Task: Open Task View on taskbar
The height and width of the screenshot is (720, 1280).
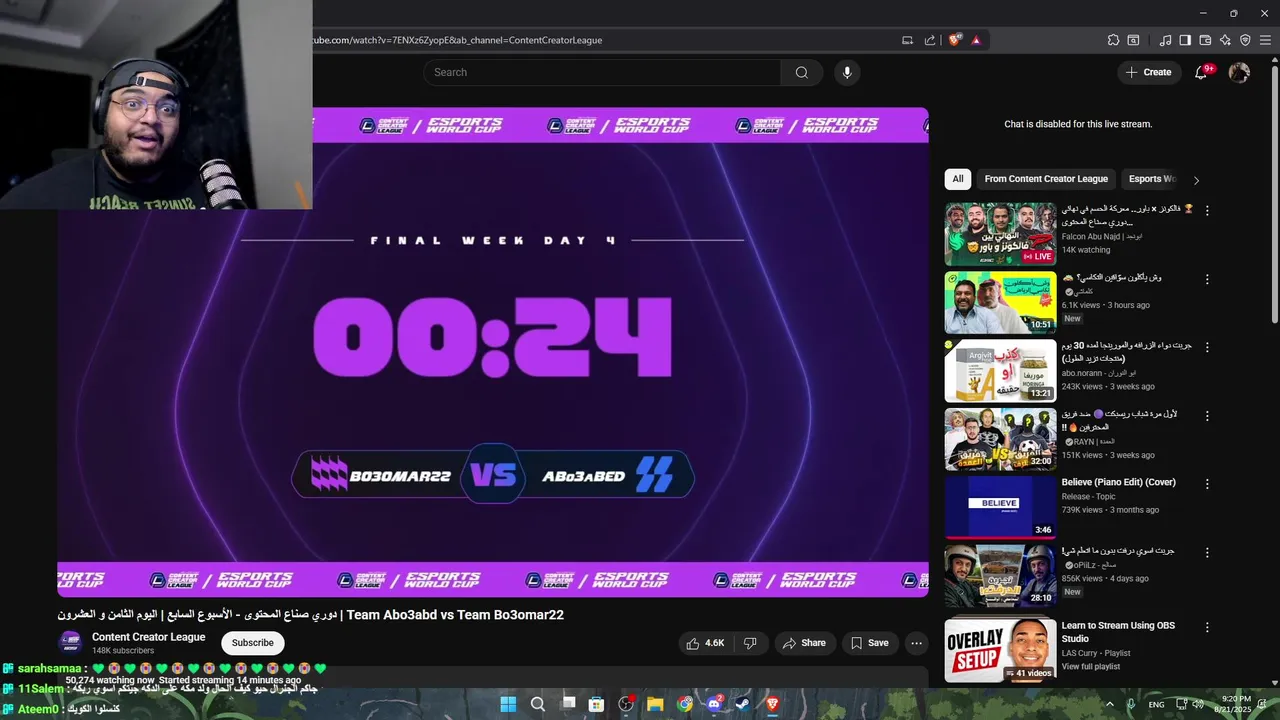Action: 568,704
